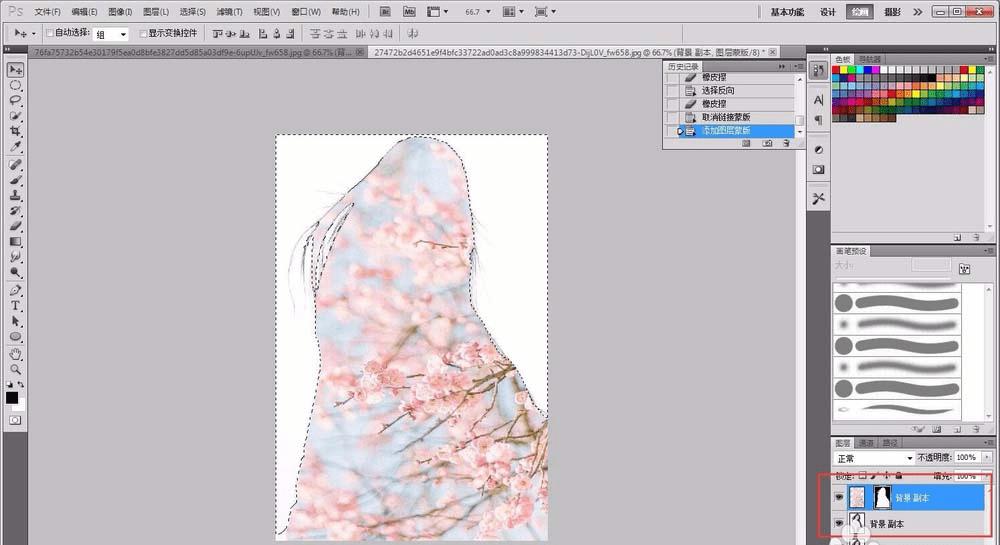Click the 取消链接蒙版 history step
The image size is (1000, 545).
[725, 117]
